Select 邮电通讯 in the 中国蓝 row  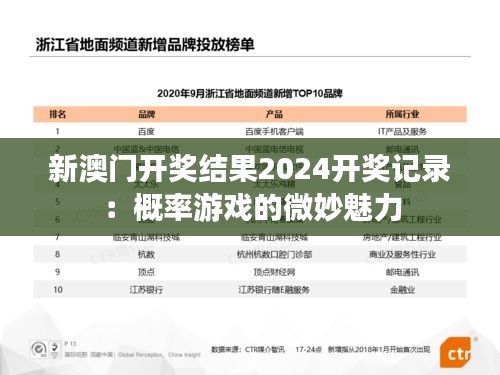(402, 148)
